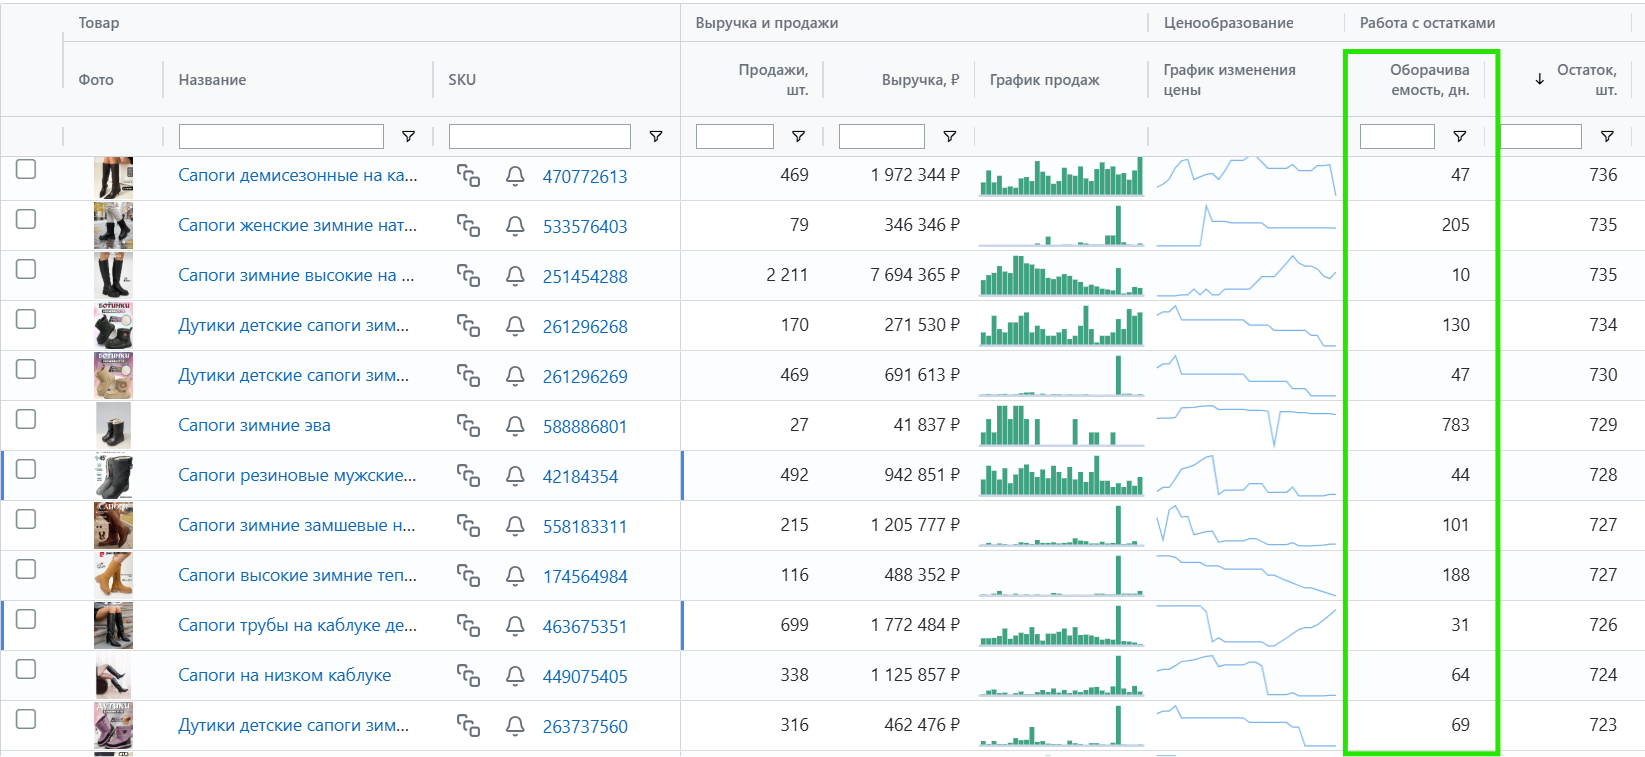
Task: Click bell icon for SKU 263737560
Action: click(515, 726)
